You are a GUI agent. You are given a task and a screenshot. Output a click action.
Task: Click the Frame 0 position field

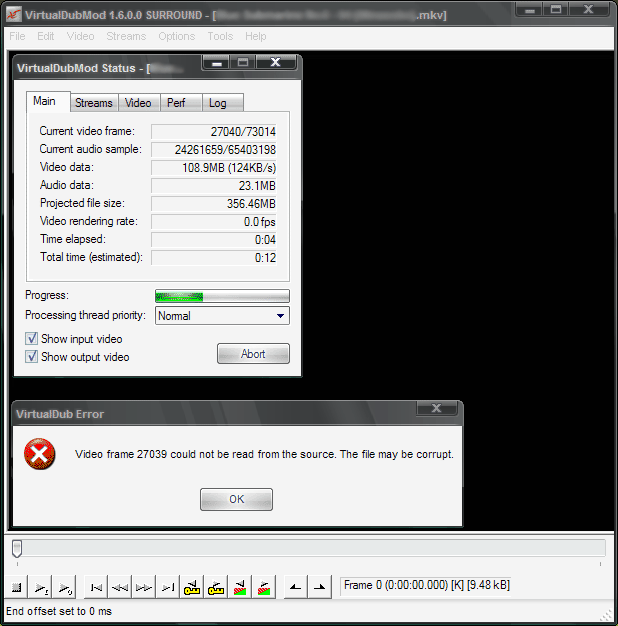(x=426, y=585)
